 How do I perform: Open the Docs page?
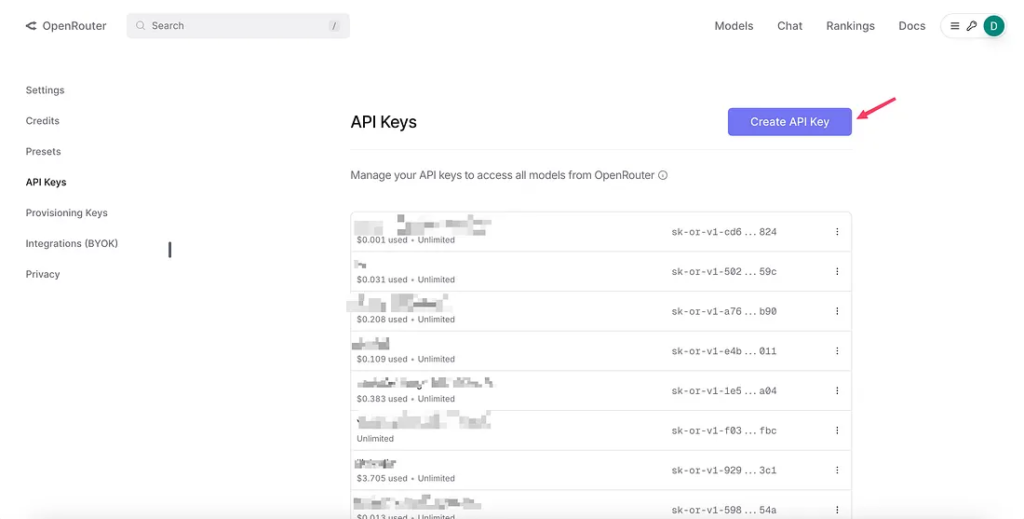pos(912,26)
